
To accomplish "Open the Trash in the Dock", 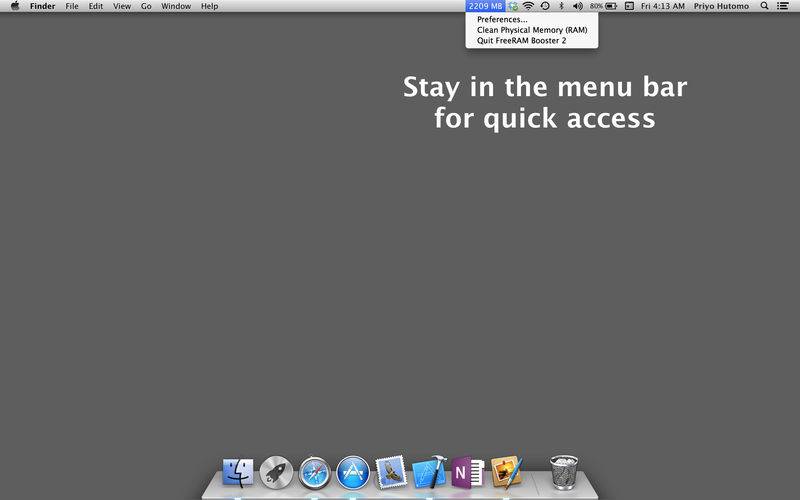I will click(x=564, y=472).
